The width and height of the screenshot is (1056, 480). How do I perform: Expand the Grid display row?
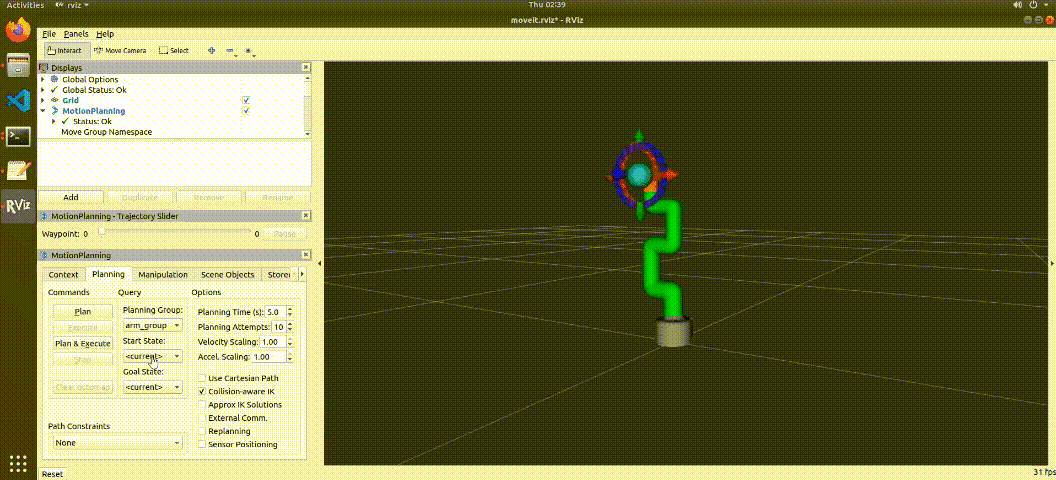(43, 100)
